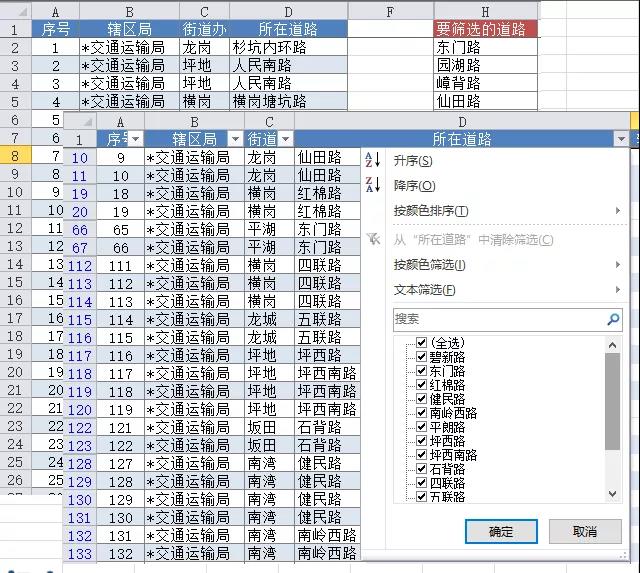Uncheck the 东门路 filter checkbox
Screen dimensions: 640x573
click(422, 371)
